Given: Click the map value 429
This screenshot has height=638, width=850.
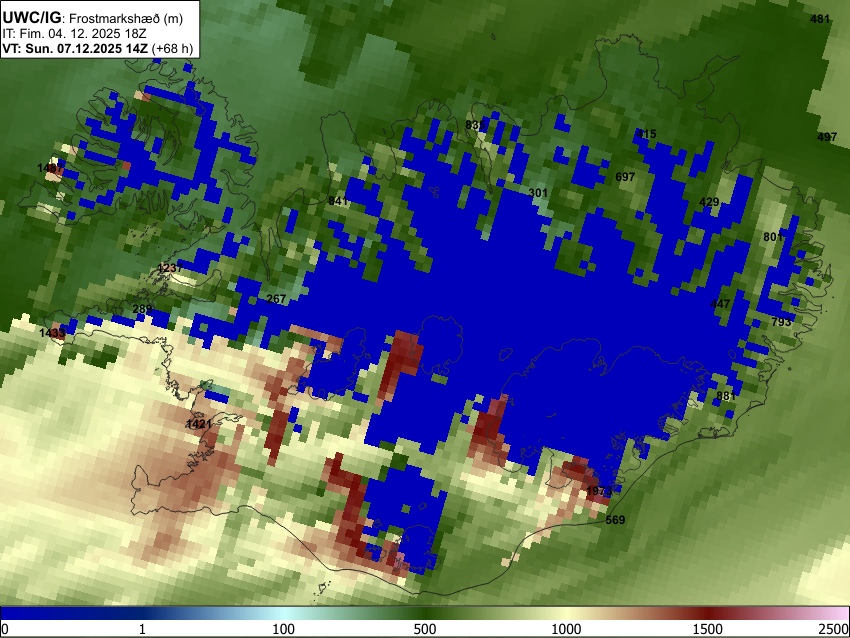Looking at the screenshot, I should (709, 202).
